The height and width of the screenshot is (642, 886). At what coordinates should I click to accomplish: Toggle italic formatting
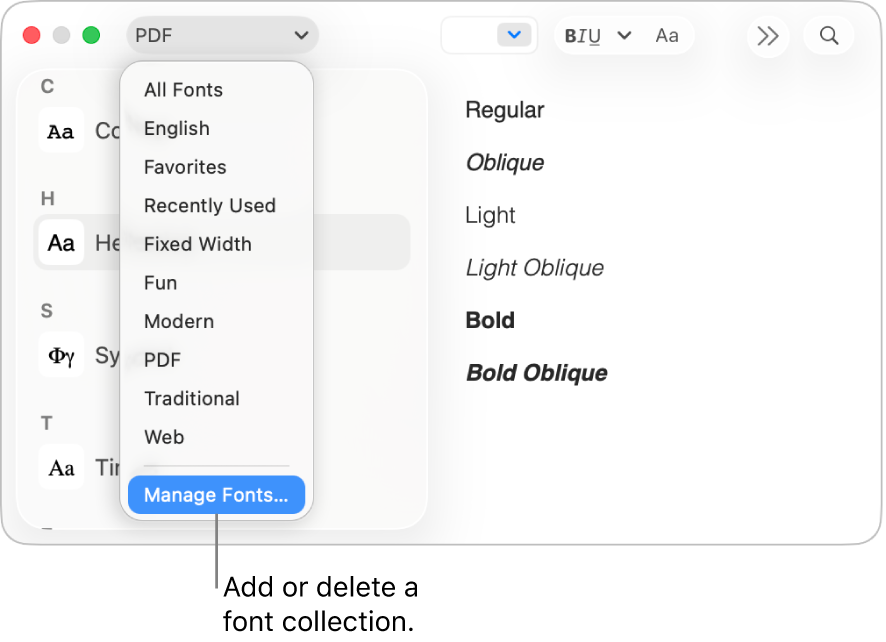pos(582,35)
